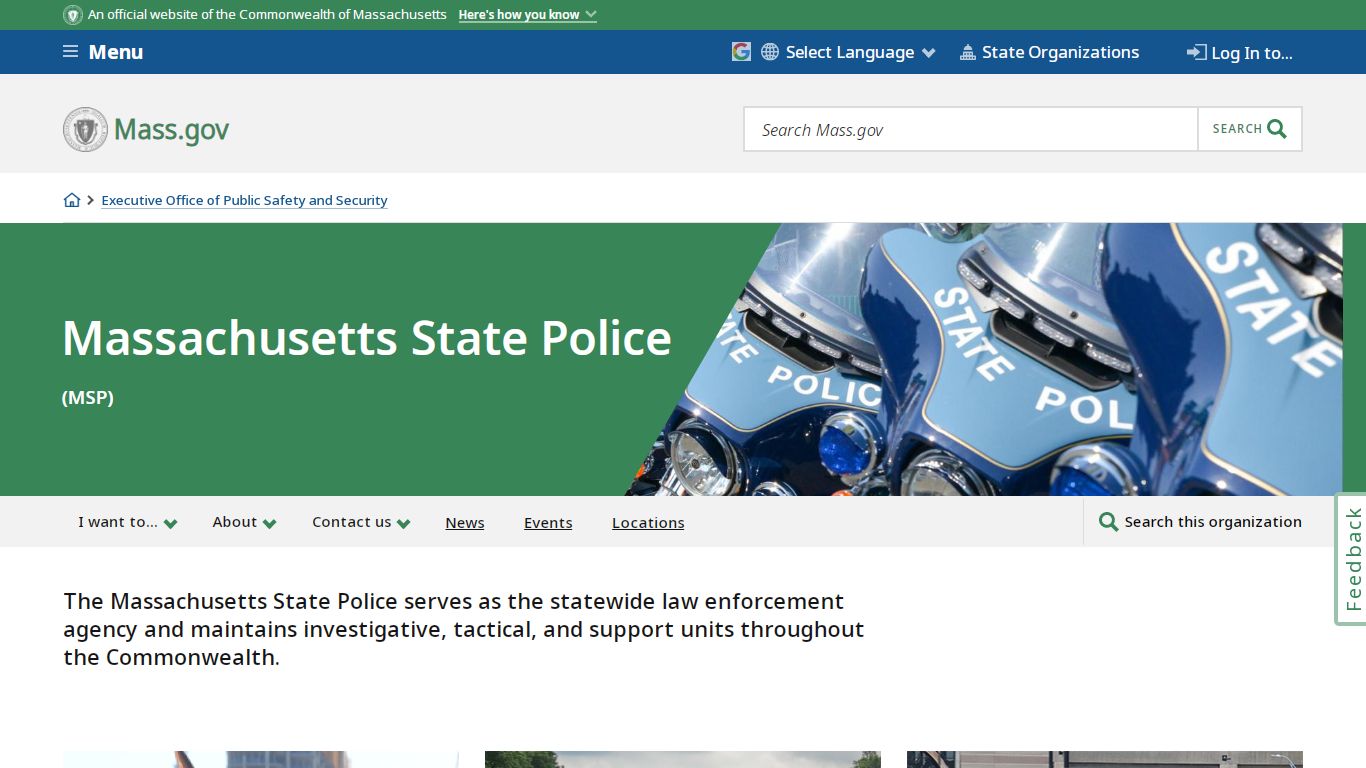Open State Organizations link
This screenshot has width=1366, height=768.
click(x=1060, y=52)
